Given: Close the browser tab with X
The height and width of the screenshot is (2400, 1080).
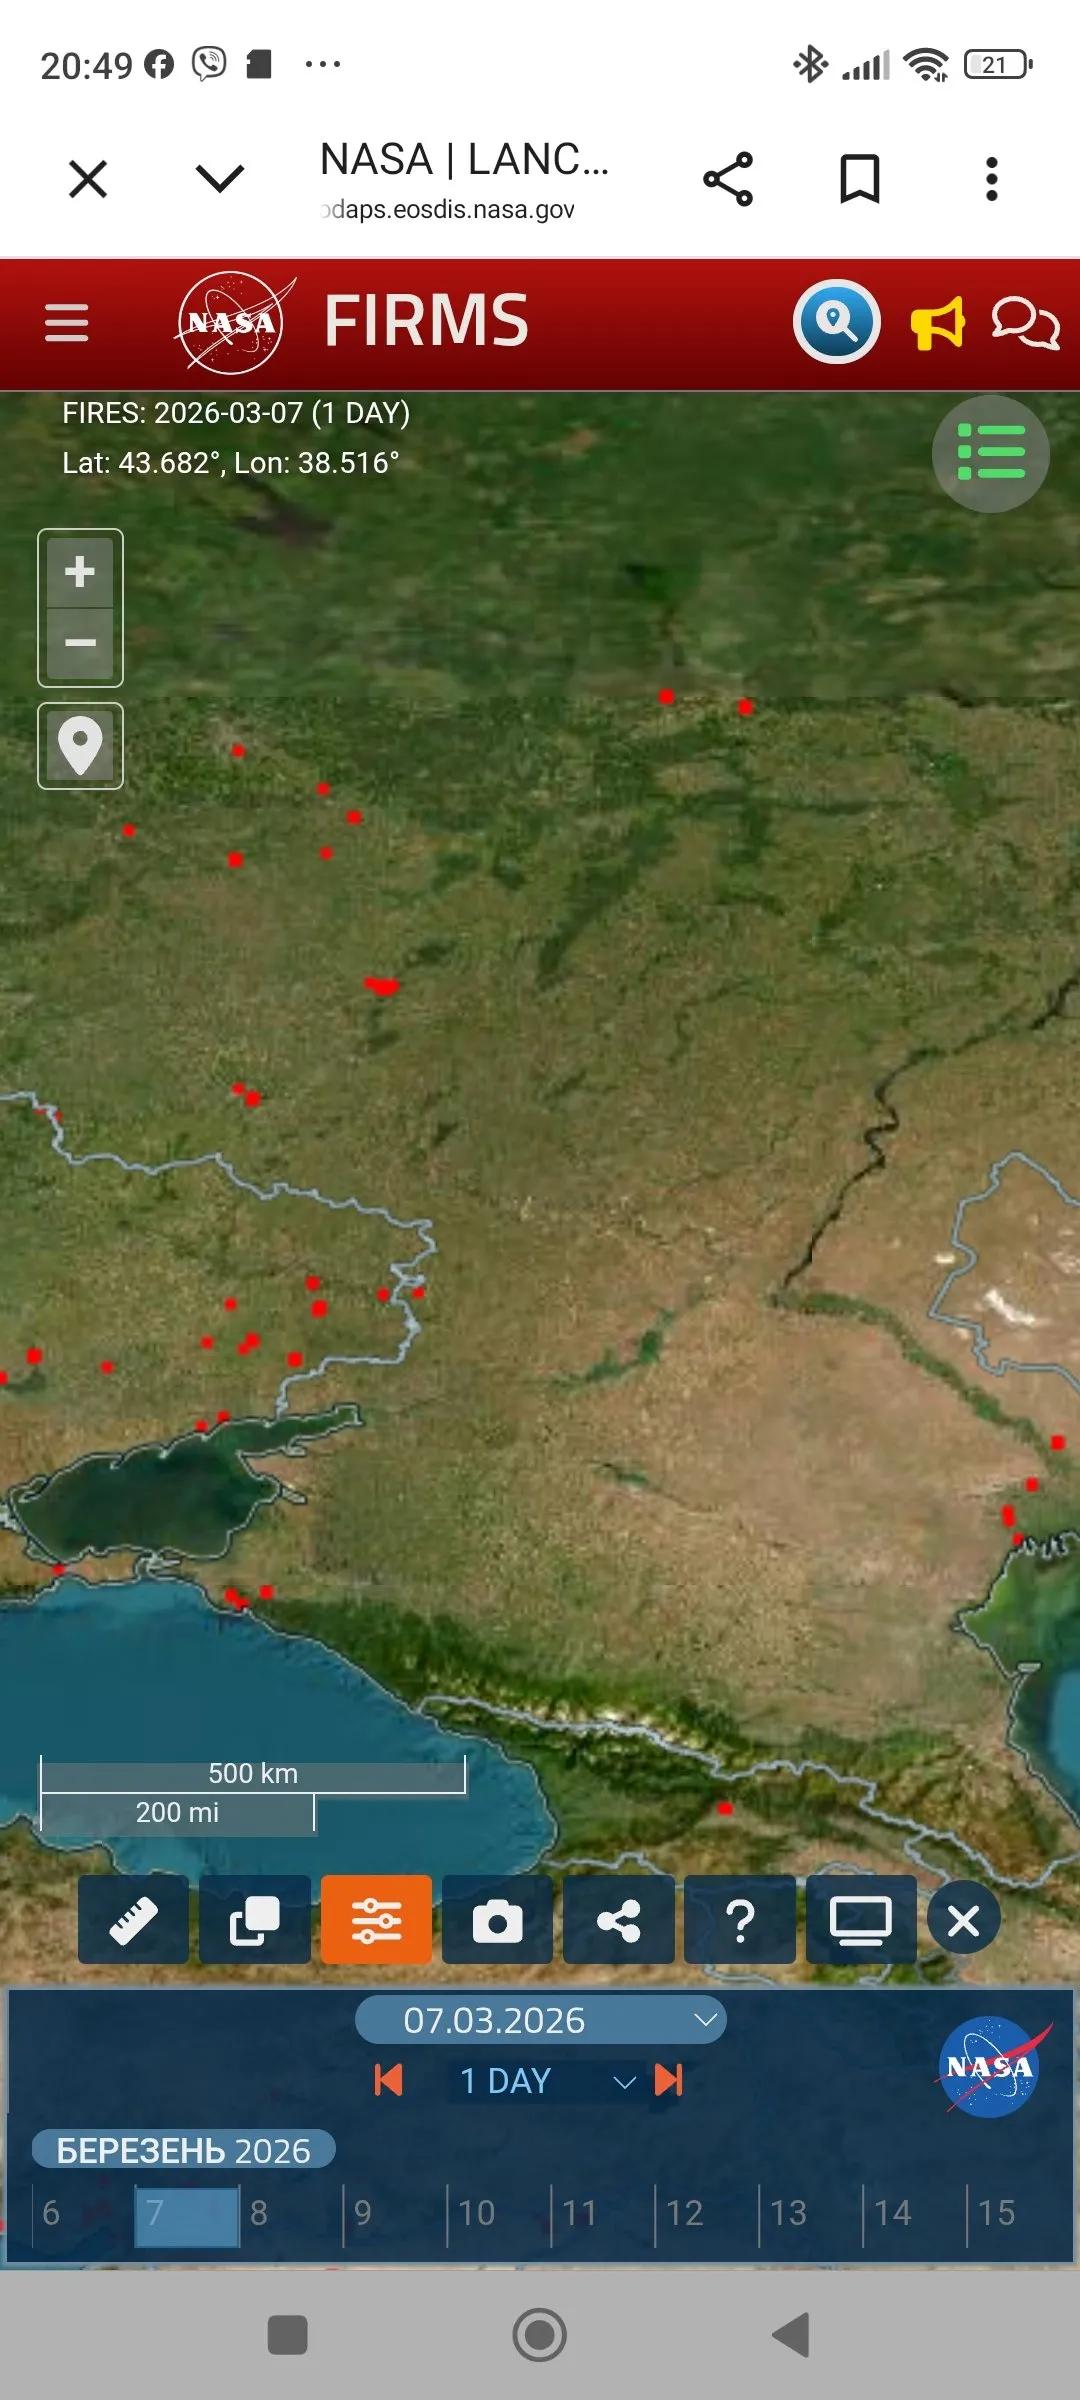Looking at the screenshot, I should (88, 180).
